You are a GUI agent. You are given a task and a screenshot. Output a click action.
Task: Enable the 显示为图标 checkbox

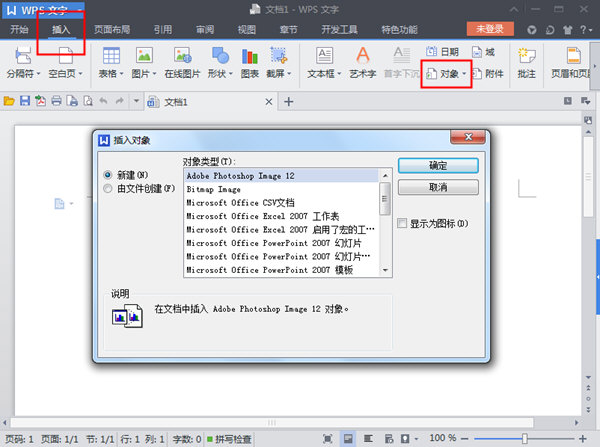402,224
